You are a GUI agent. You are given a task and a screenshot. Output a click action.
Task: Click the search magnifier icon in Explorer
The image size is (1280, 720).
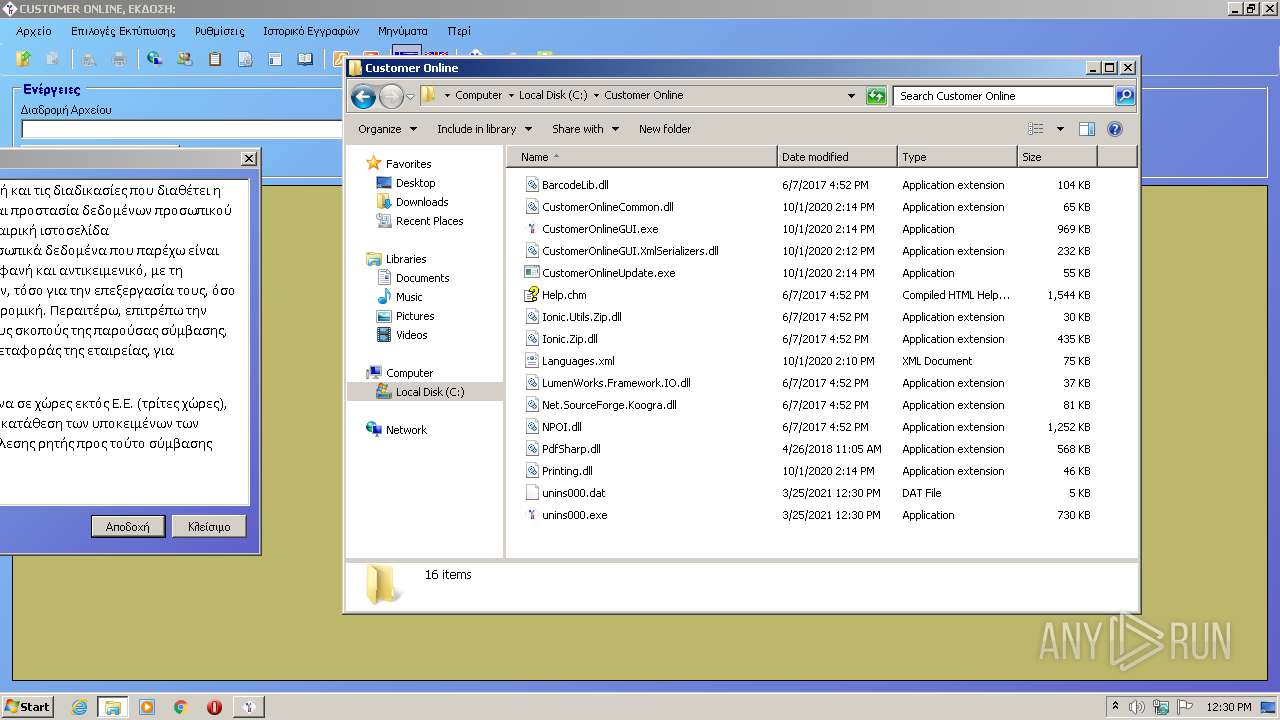(x=1125, y=96)
